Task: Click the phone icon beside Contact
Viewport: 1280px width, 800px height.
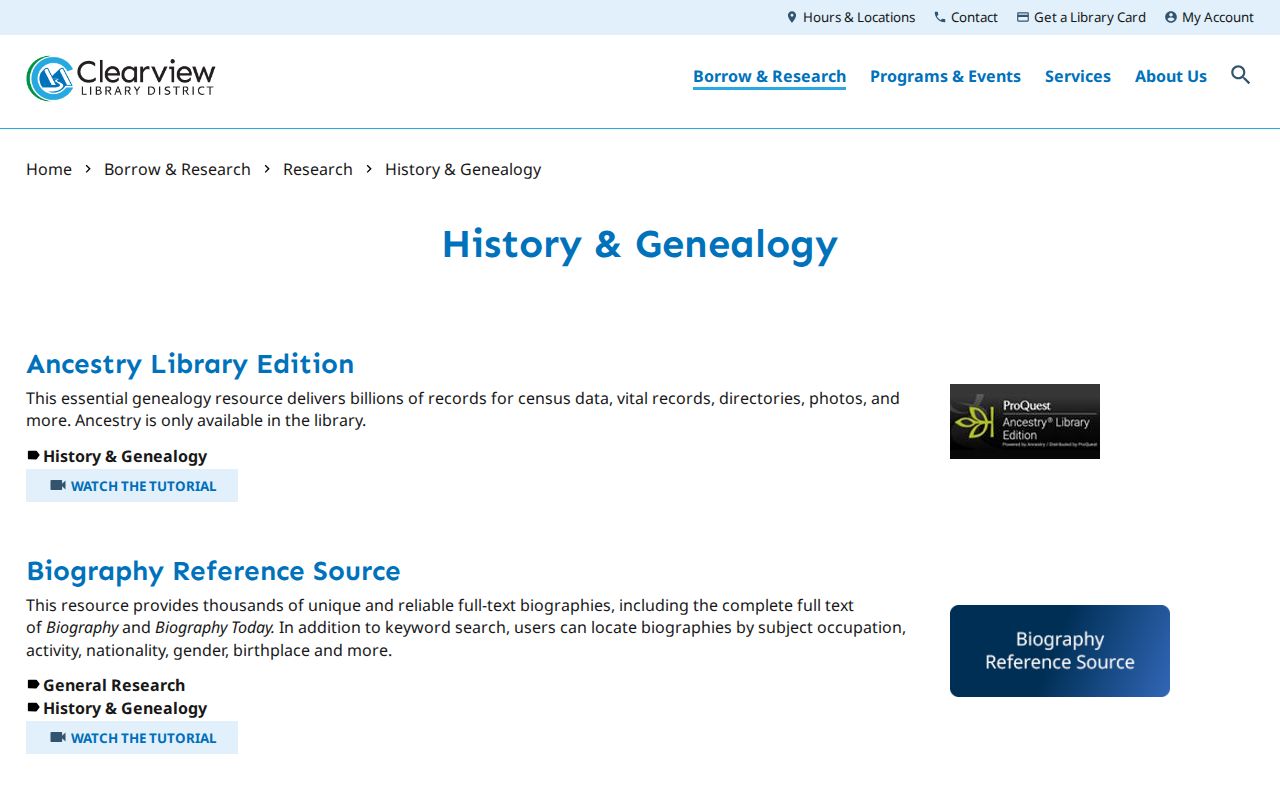Action: 940,17
